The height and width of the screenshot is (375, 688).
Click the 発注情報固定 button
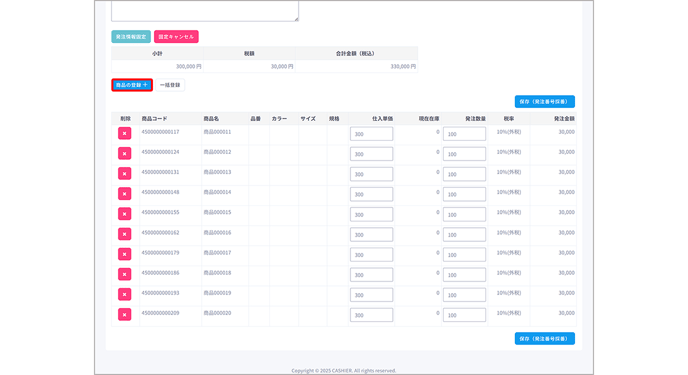coord(131,37)
